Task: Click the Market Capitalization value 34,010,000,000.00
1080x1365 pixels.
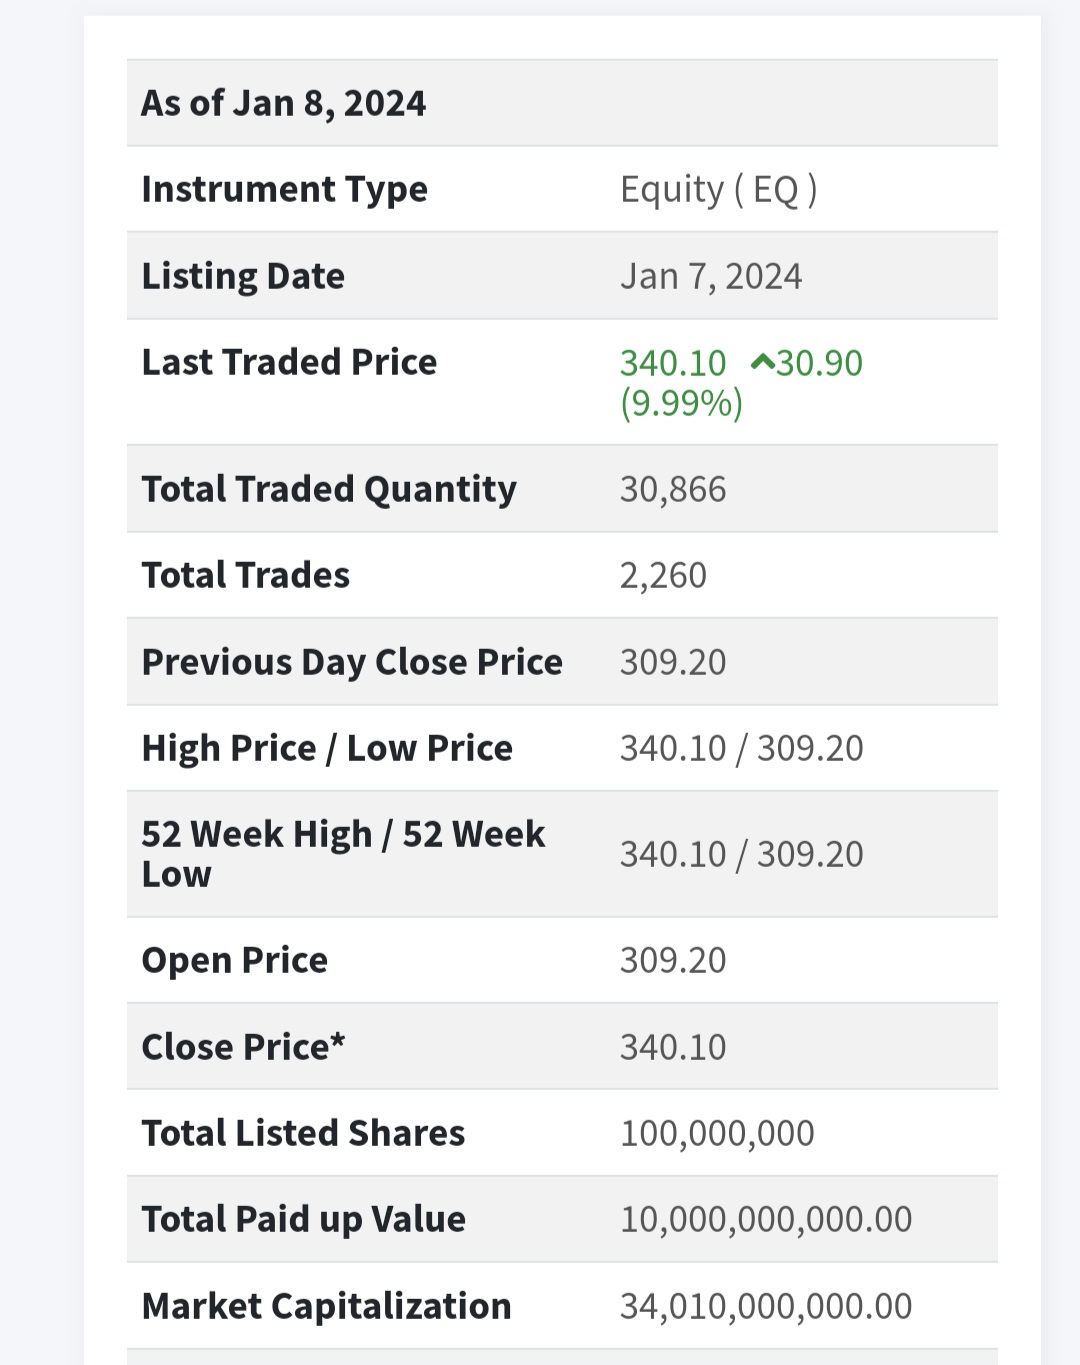Action: pos(765,1306)
